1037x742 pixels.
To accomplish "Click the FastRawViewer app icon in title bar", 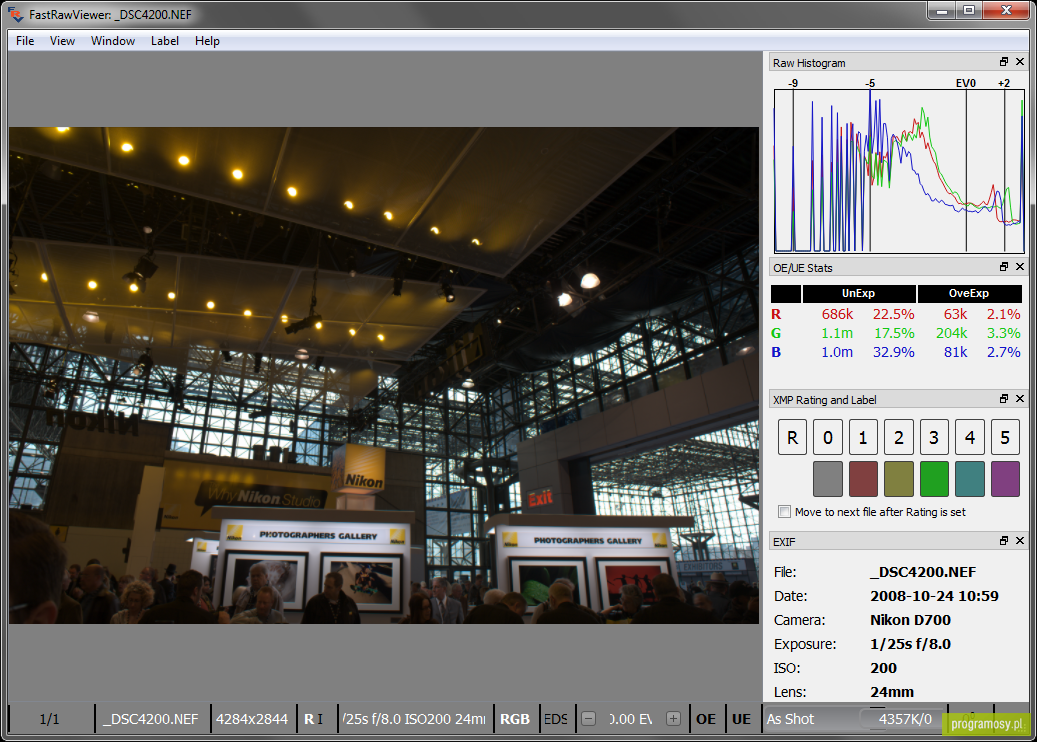I will [x=16, y=14].
